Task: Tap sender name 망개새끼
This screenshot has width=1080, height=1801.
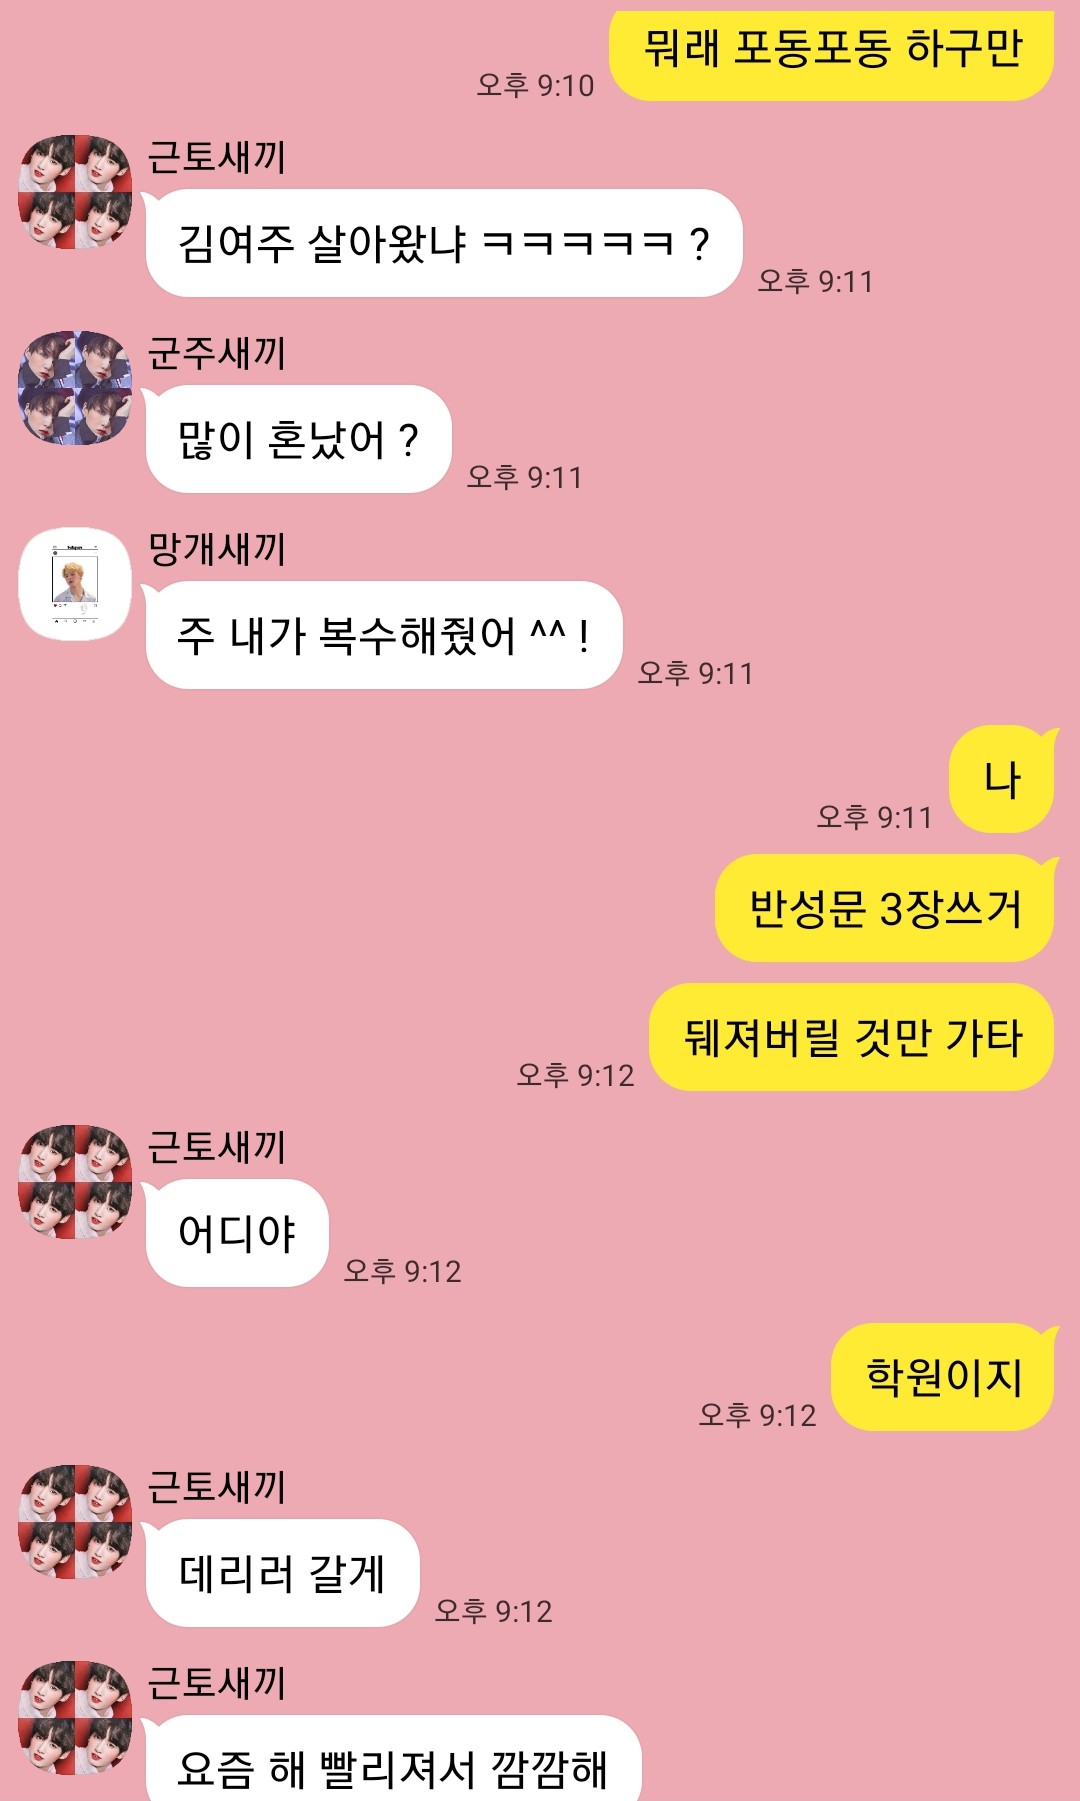Action: coord(217,549)
